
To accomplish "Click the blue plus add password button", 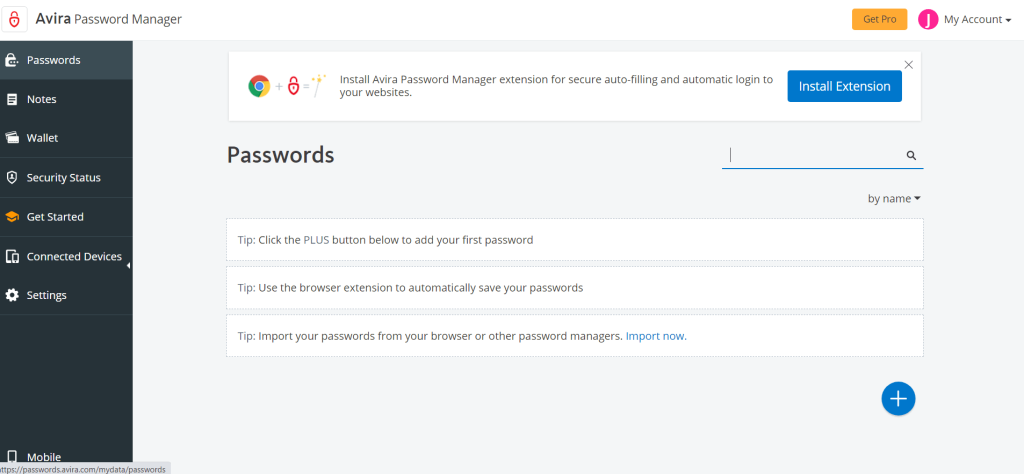I will pos(898,398).
